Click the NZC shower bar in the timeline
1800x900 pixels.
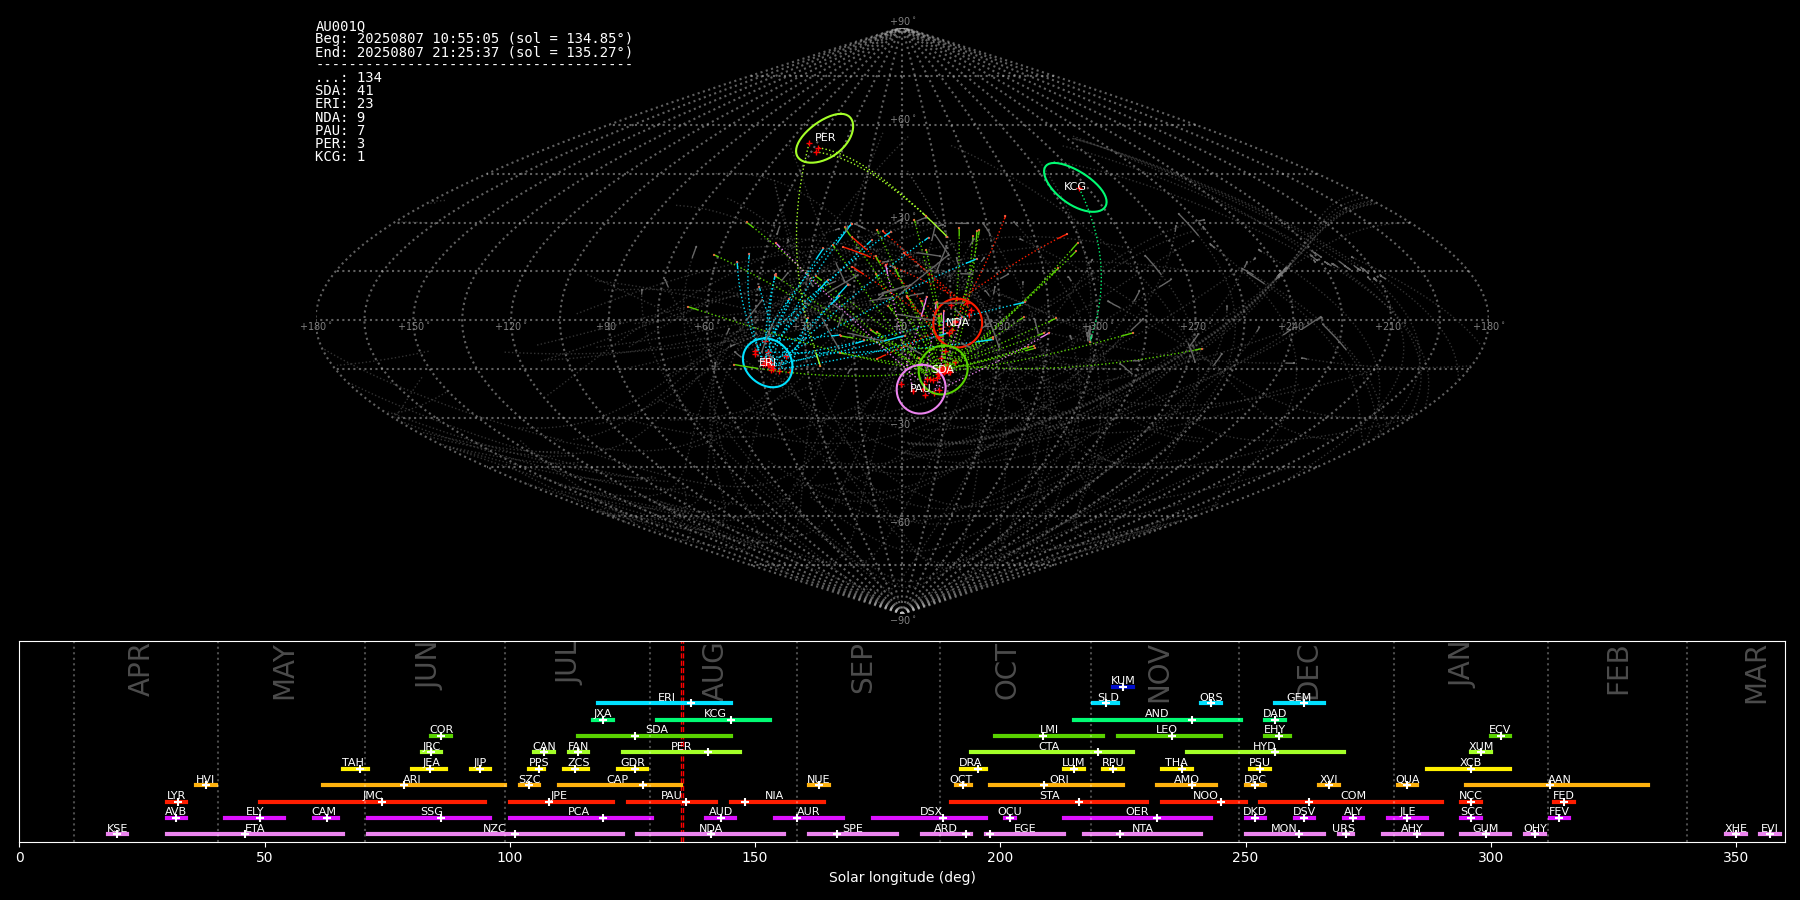(x=495, y=833)
